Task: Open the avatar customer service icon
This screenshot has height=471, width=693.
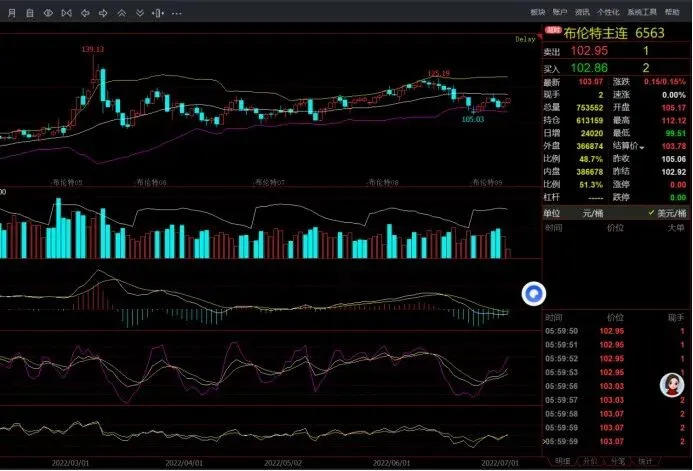Action: [672, 384]
